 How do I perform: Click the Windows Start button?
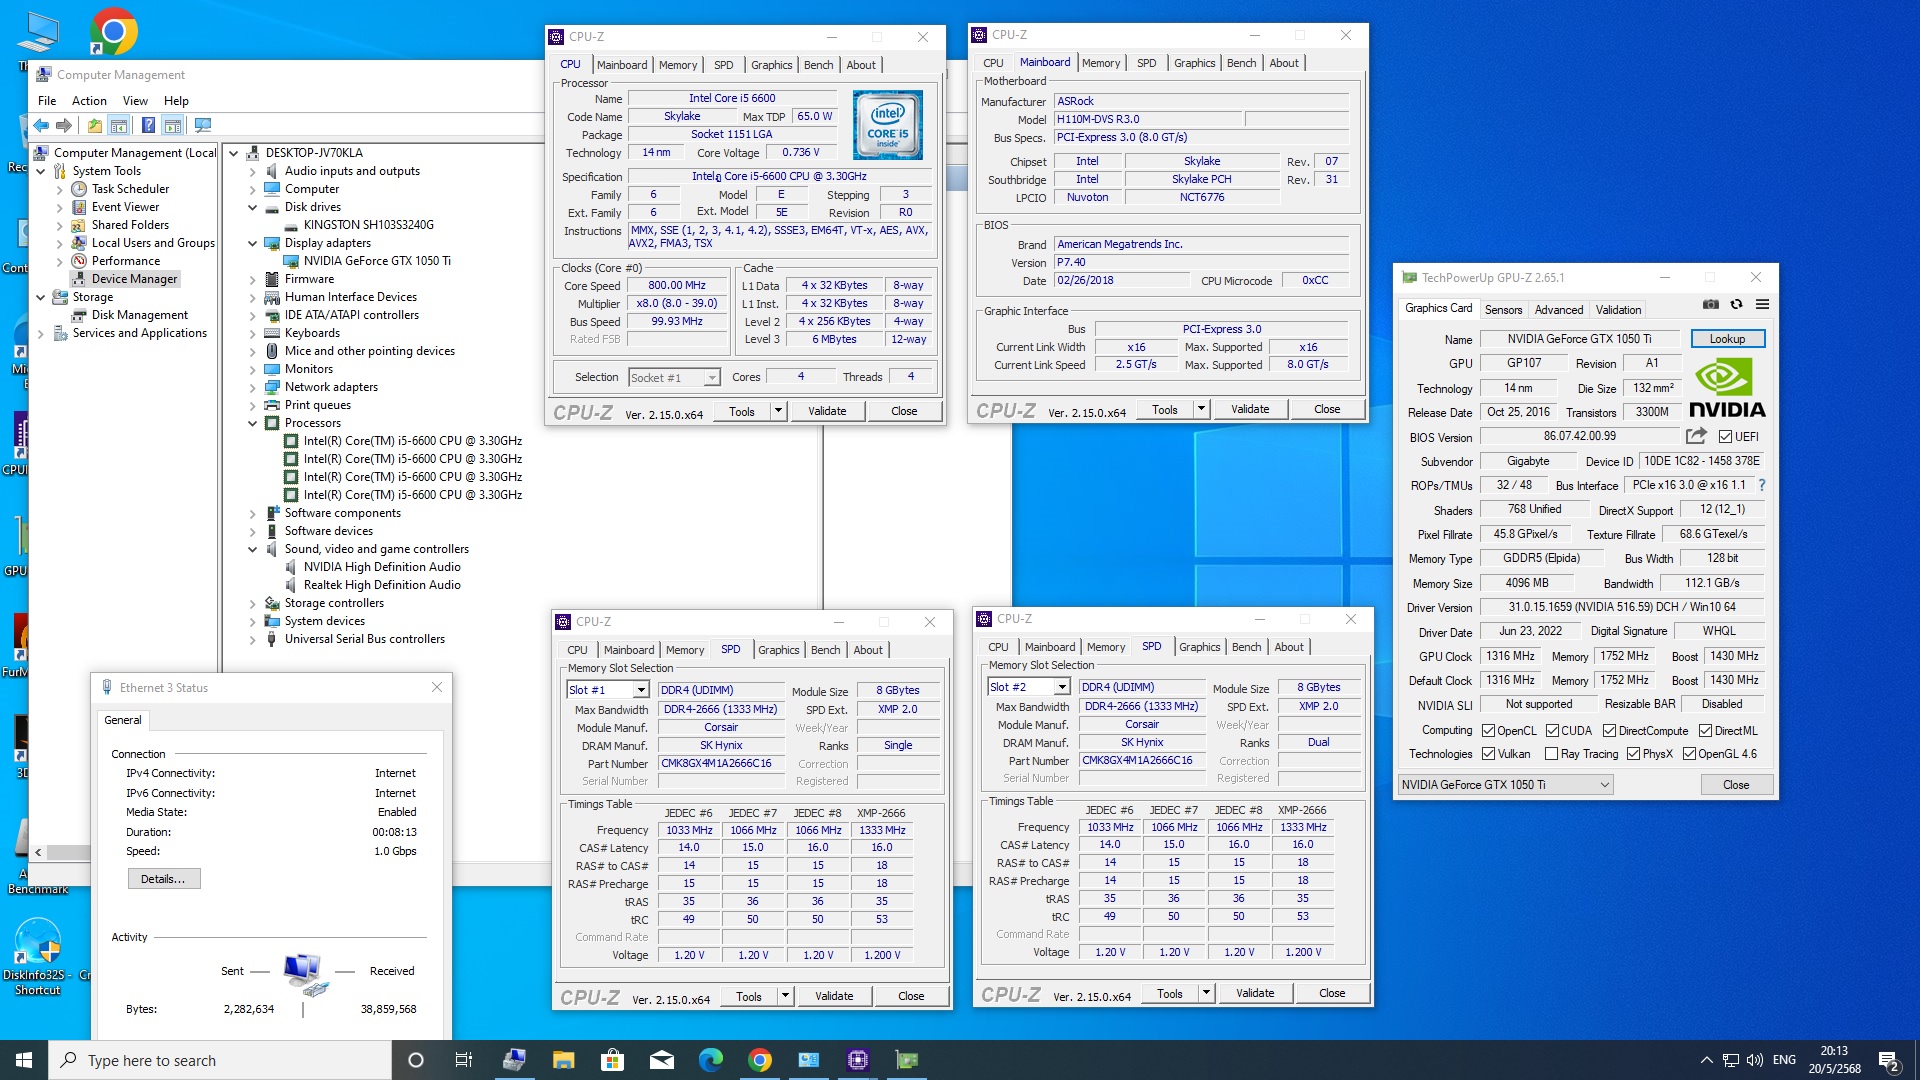click(x=24, y=1060)
